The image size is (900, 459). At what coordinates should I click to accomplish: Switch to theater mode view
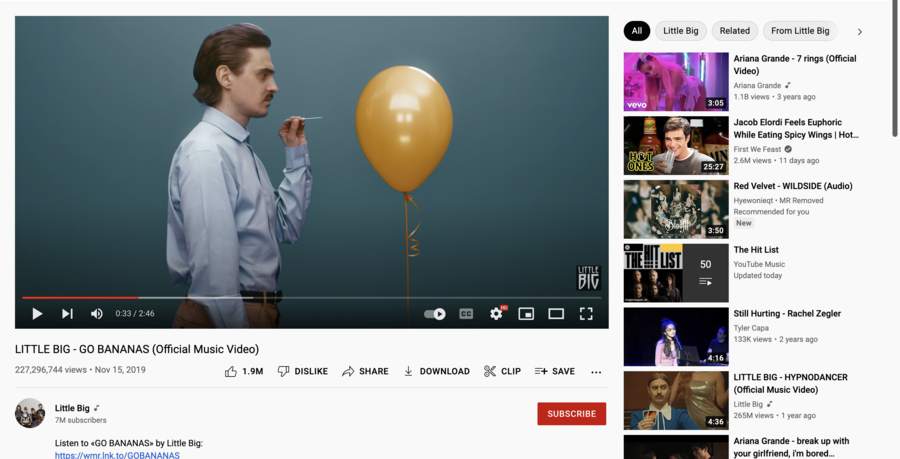[556, 314]
